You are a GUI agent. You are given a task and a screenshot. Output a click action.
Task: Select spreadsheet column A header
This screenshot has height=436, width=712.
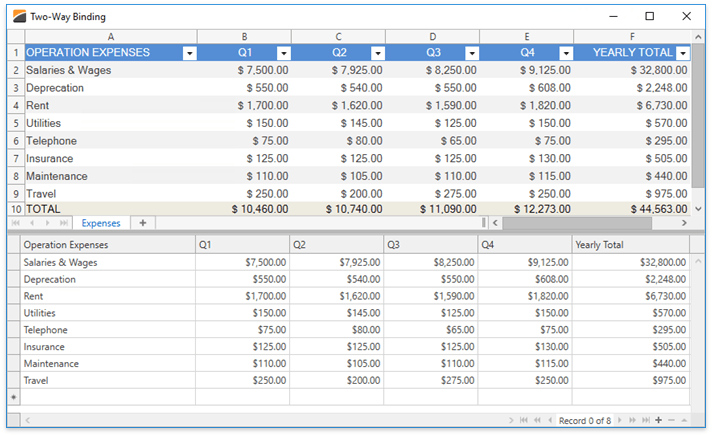(x=111, y=37)
